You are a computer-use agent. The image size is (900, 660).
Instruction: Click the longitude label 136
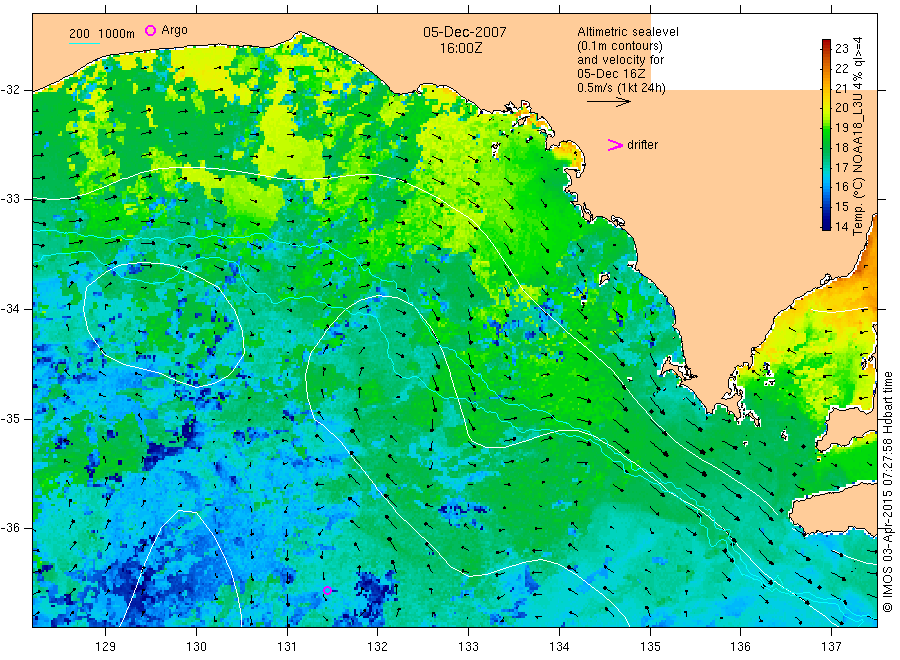(x=740, y=646)
